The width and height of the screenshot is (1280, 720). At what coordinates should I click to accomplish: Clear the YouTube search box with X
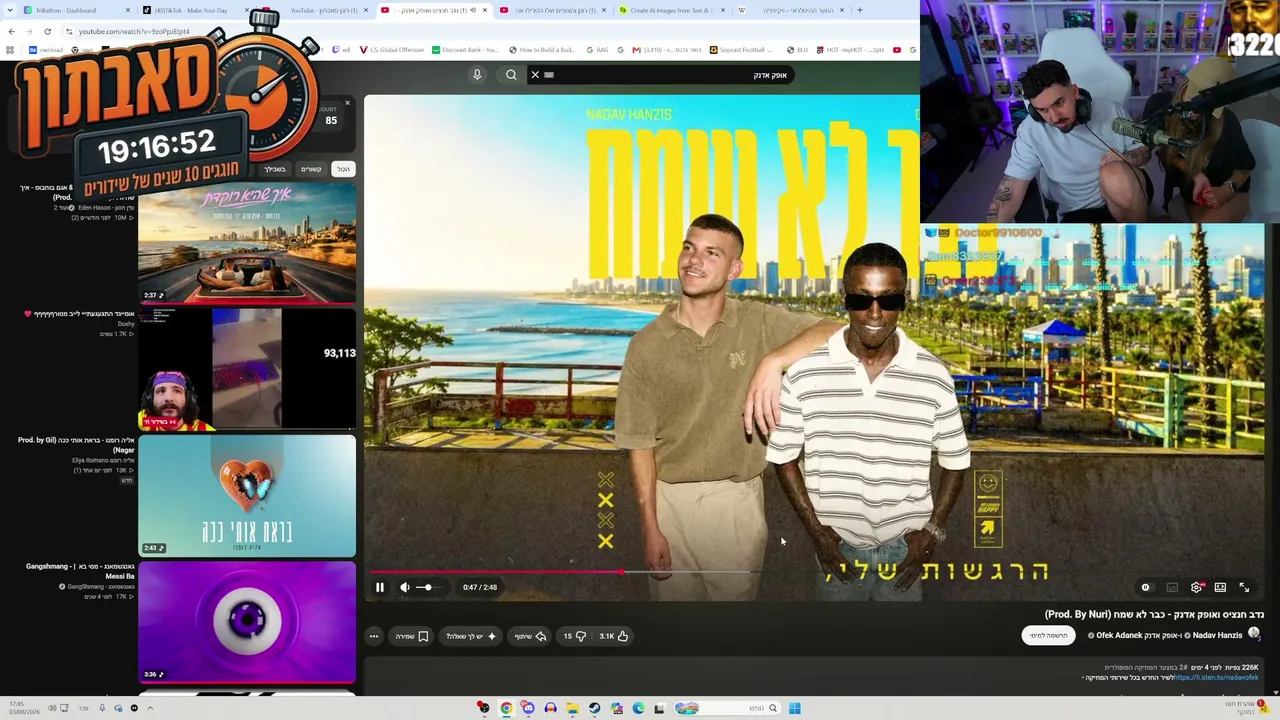point(535,75)
